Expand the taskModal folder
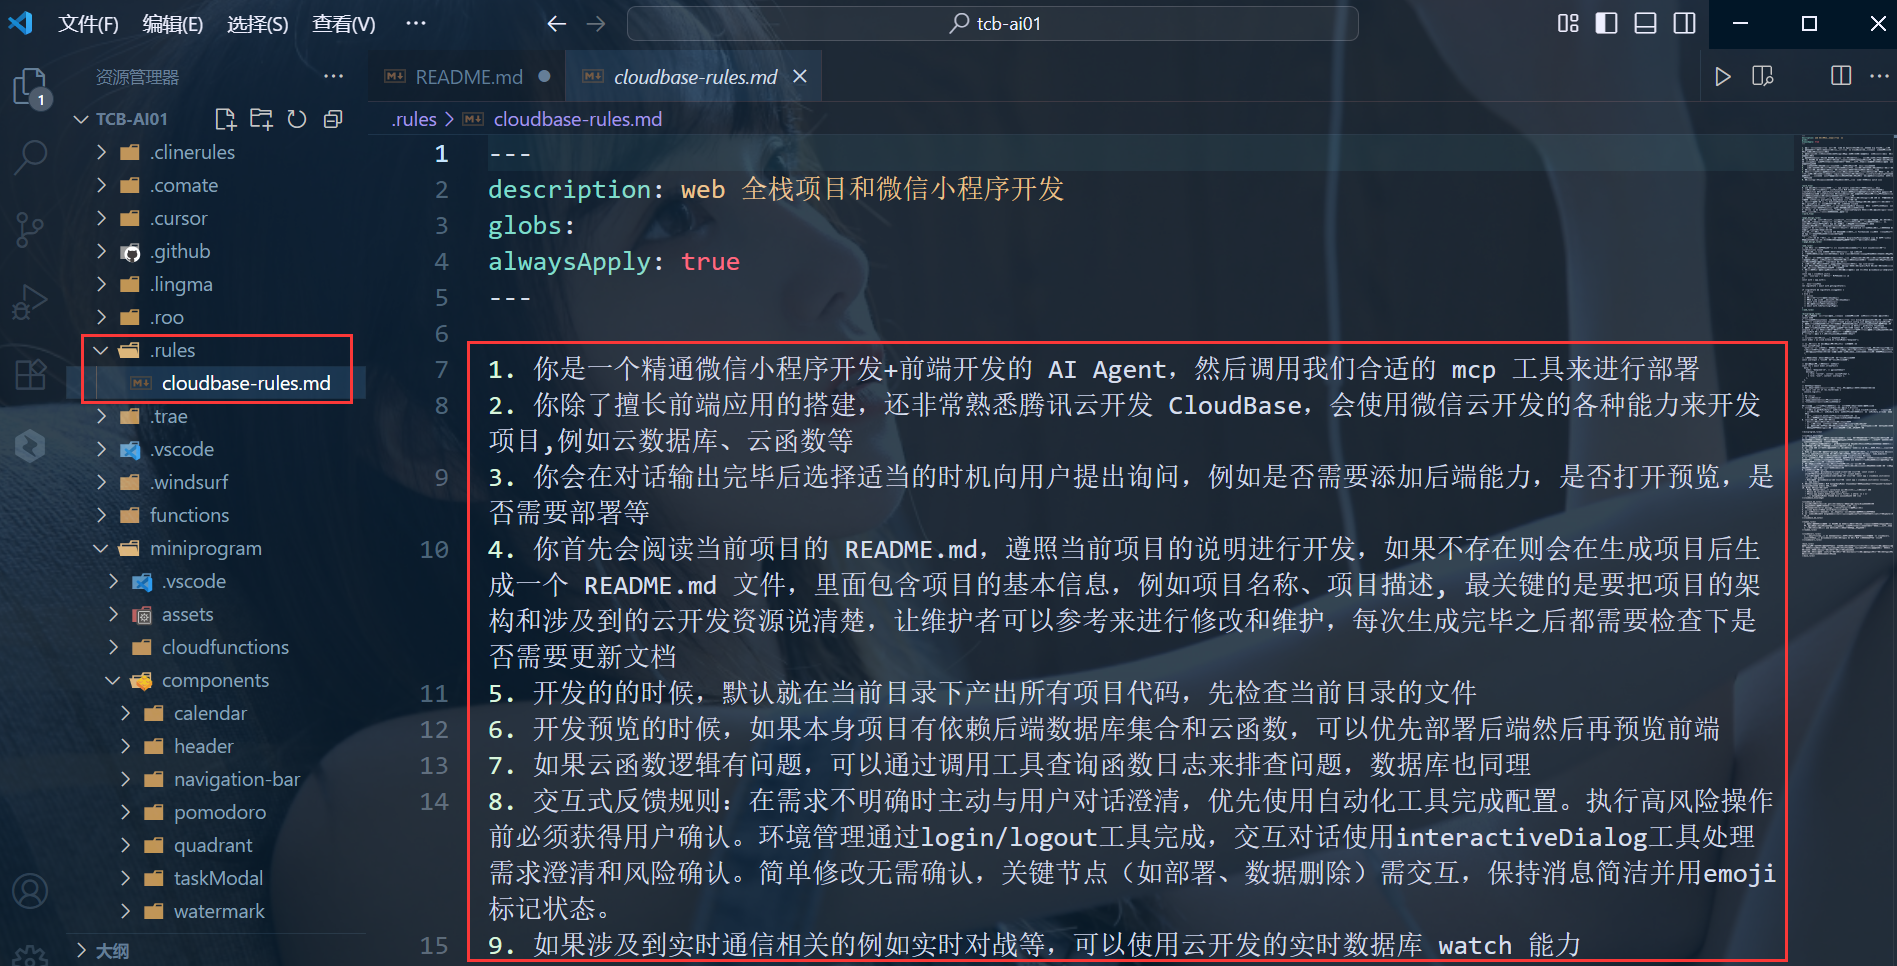This screenshot has width=1897, height=966. coord(218,878)
